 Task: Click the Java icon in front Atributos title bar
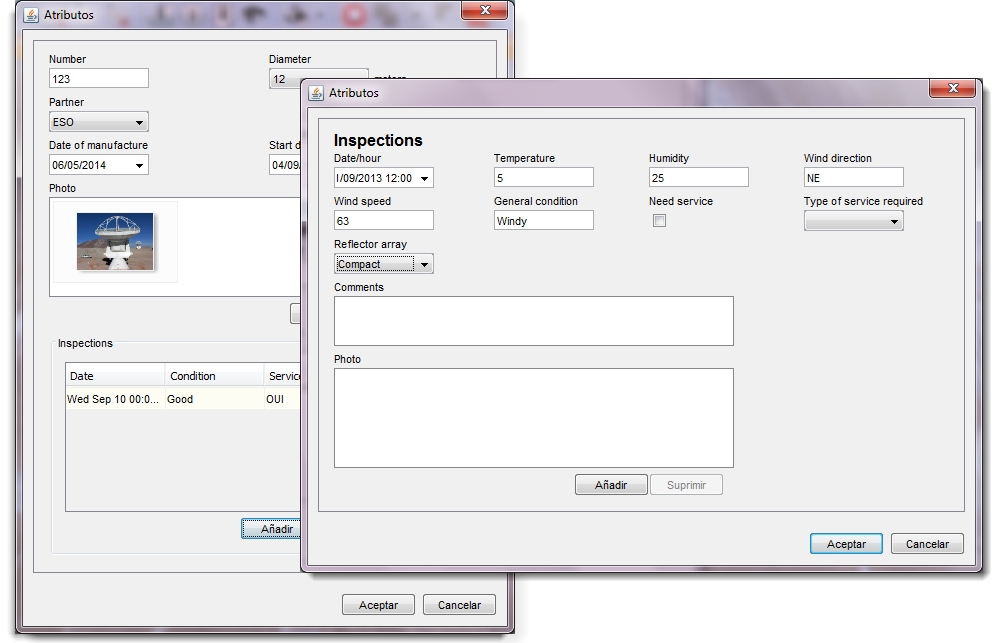(x=316, y=93)
